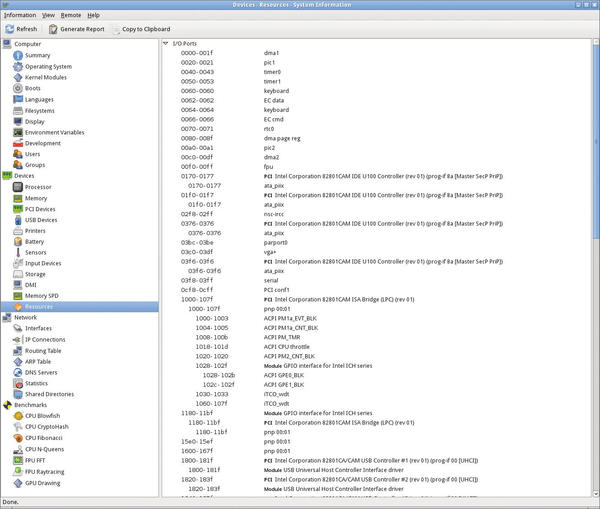
Task: Select the ARP Table entry
Action: pos(38,362)
